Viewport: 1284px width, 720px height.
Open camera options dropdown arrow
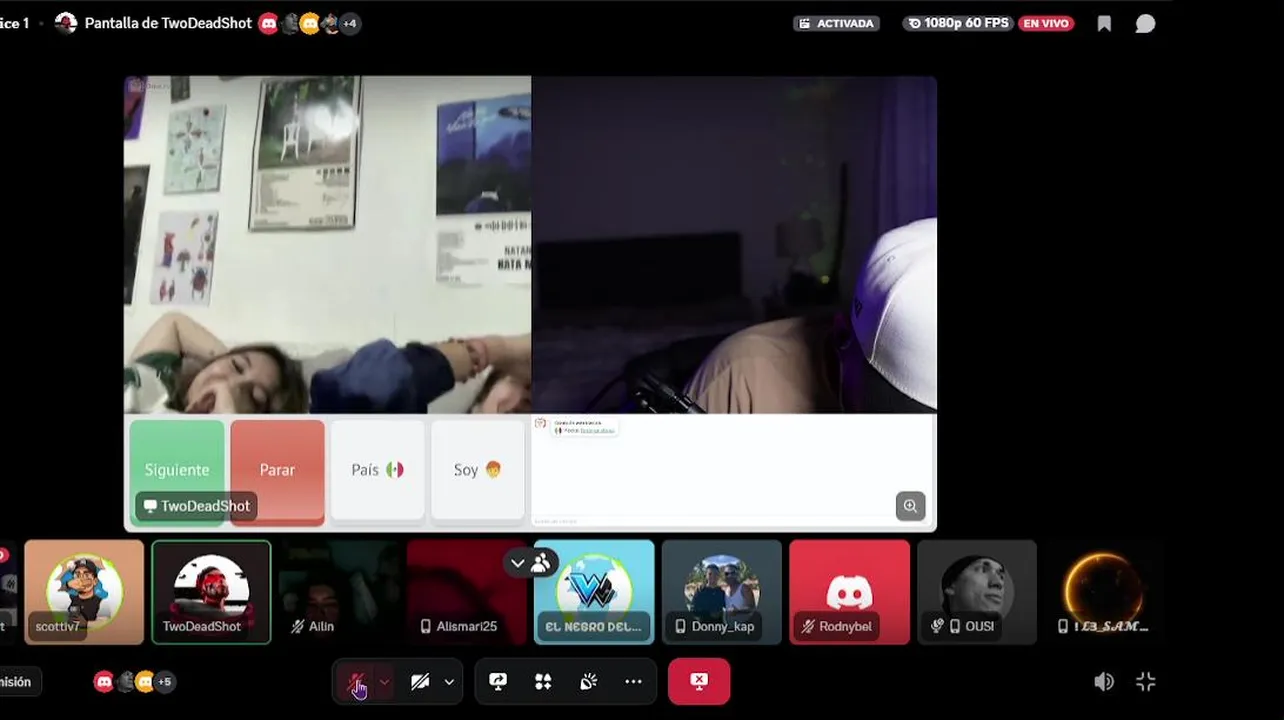[449, 682]
